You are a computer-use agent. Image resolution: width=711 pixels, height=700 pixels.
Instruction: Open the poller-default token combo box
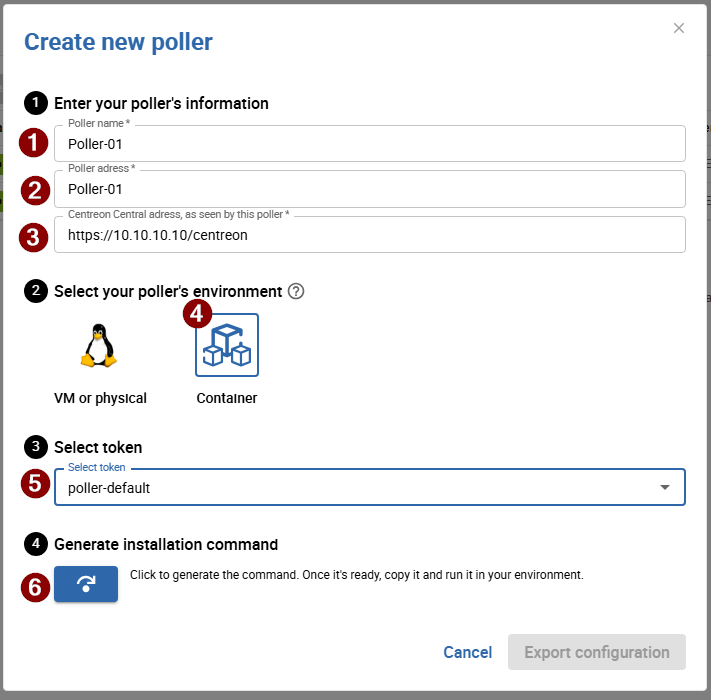(x=370, y=487)
